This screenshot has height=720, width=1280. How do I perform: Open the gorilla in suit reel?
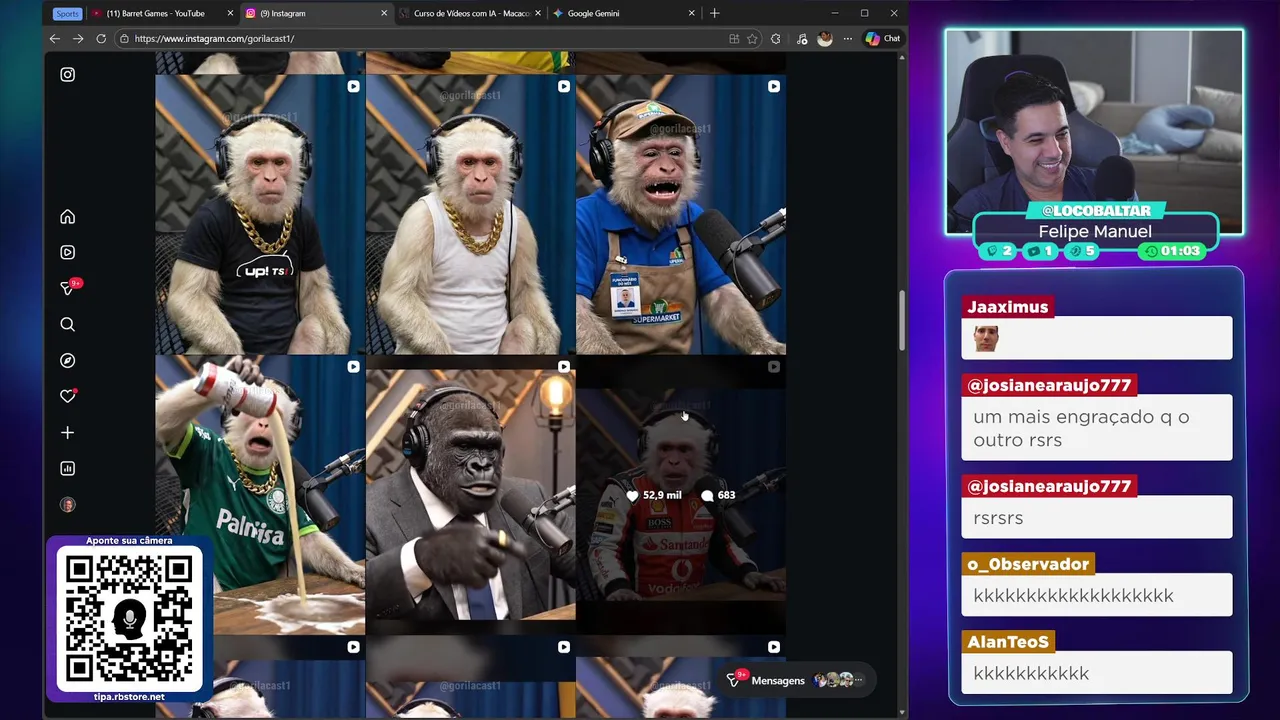pyautogui.click(x=470, y=495)
